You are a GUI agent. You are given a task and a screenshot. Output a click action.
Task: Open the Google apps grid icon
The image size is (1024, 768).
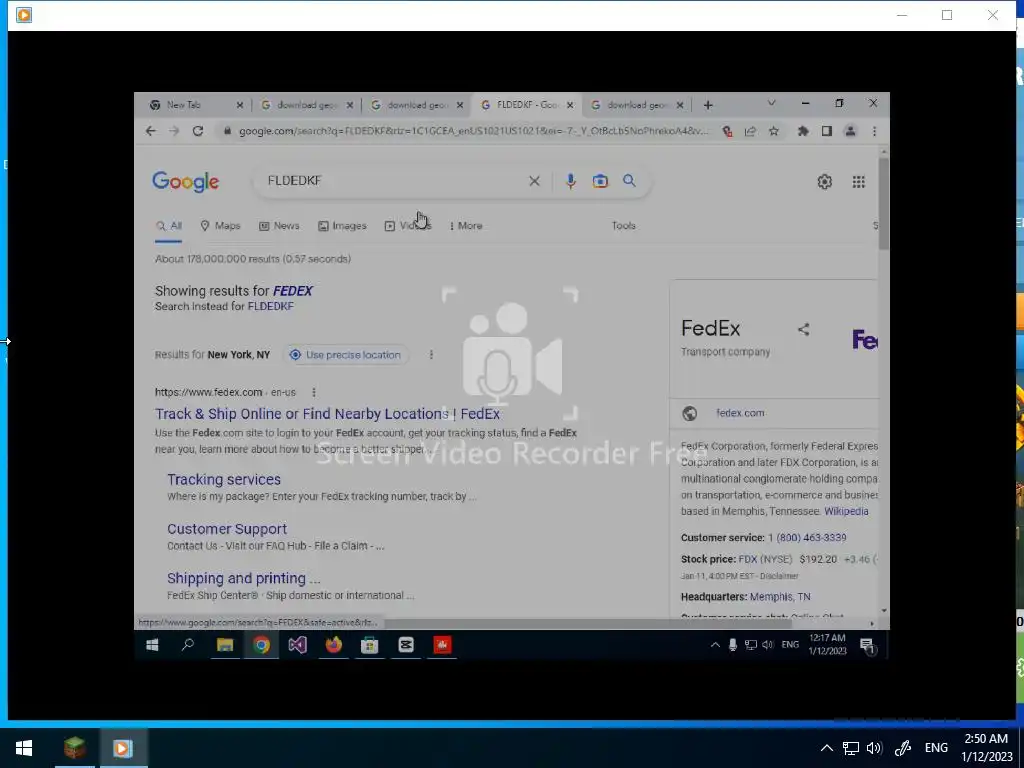point(859,182)
